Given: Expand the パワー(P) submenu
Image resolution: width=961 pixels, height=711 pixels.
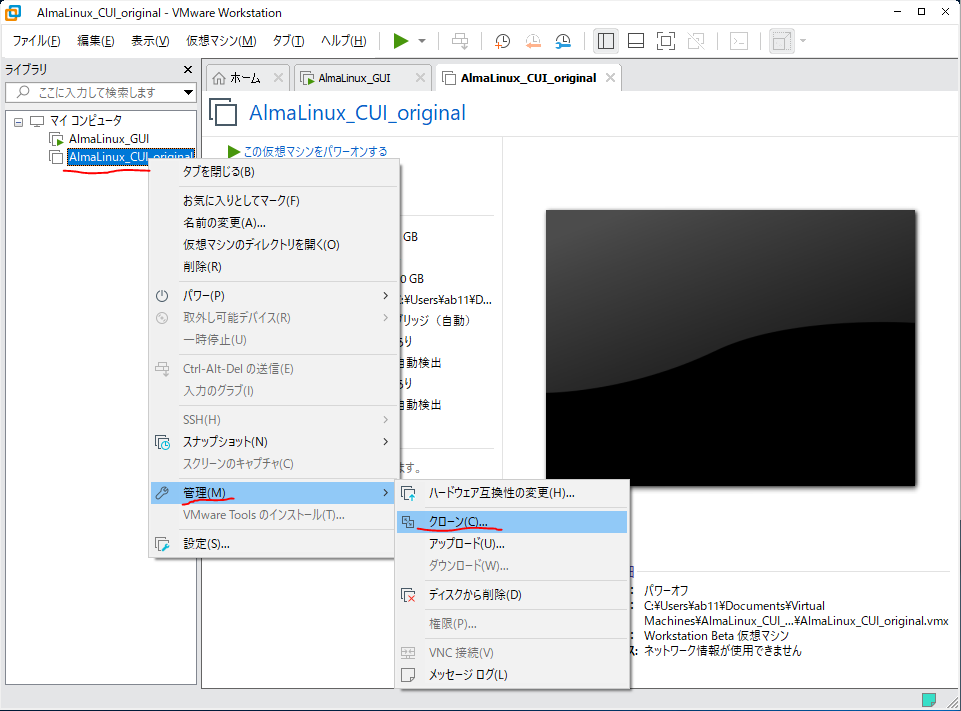Looking at the screenshot, I should tap(272, 296).
